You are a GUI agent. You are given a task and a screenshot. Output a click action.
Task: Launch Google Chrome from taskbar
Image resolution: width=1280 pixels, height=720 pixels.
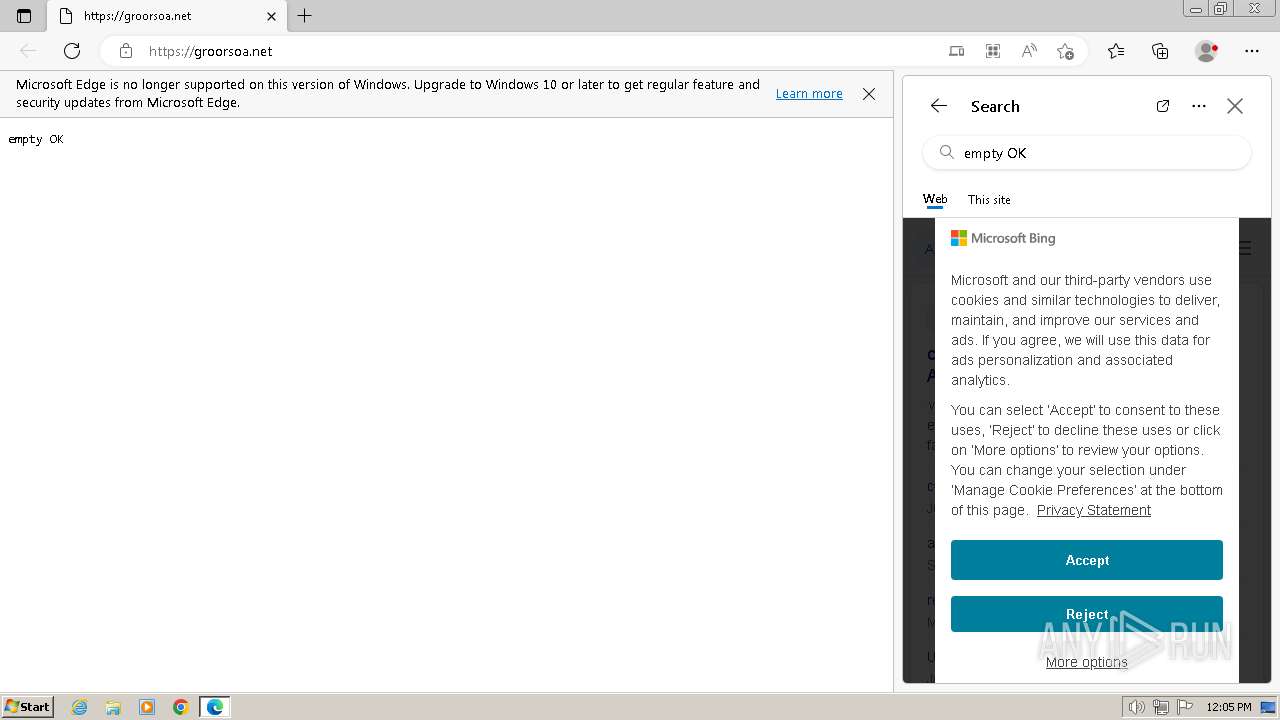click(181, 707)
